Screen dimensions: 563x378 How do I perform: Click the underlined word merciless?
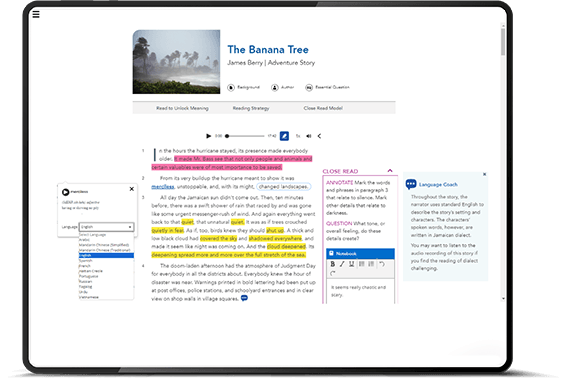point(163,187)
